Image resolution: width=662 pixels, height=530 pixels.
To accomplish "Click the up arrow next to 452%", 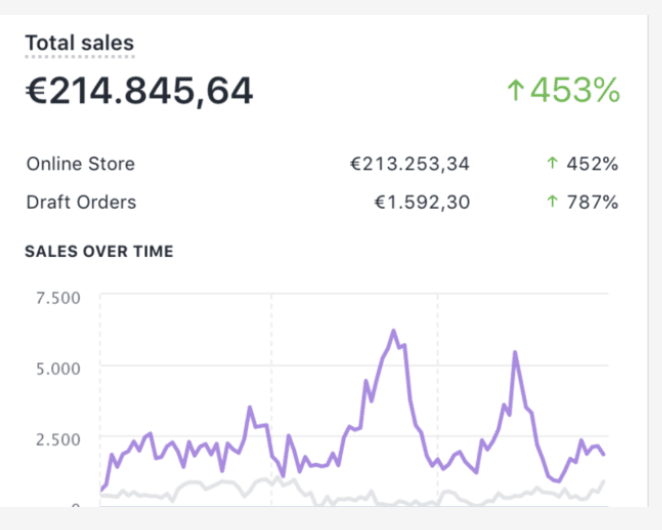I will [x=552, y=164].
